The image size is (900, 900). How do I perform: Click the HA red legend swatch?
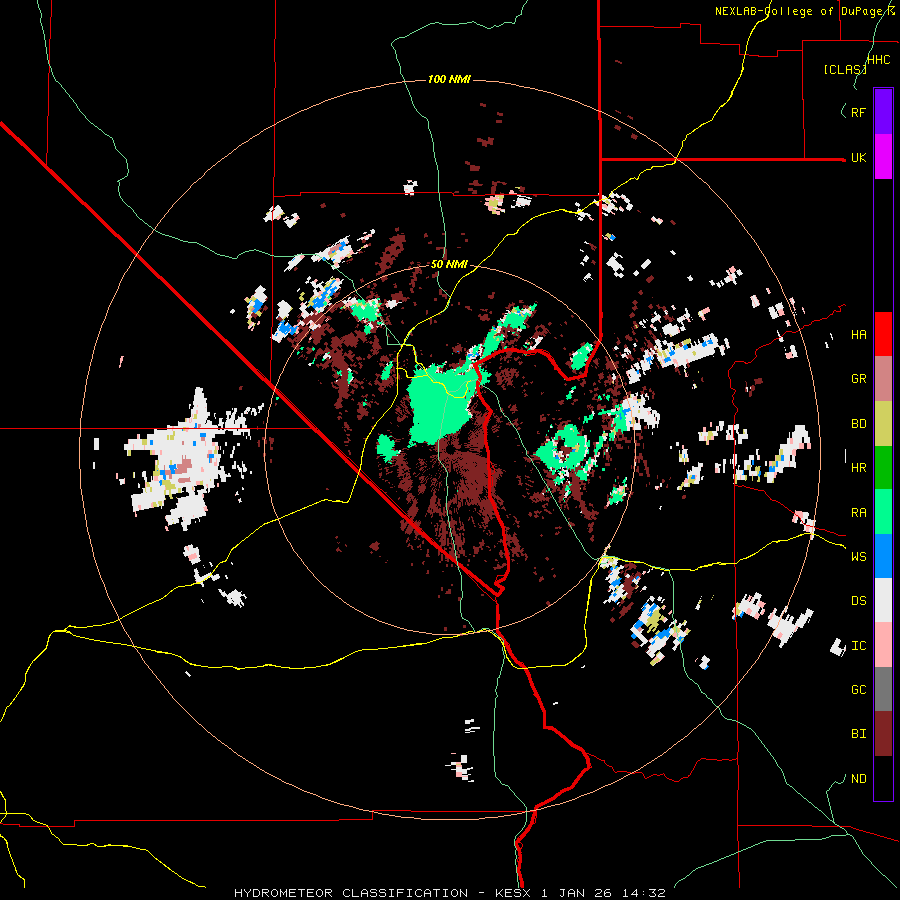point(883,334)
